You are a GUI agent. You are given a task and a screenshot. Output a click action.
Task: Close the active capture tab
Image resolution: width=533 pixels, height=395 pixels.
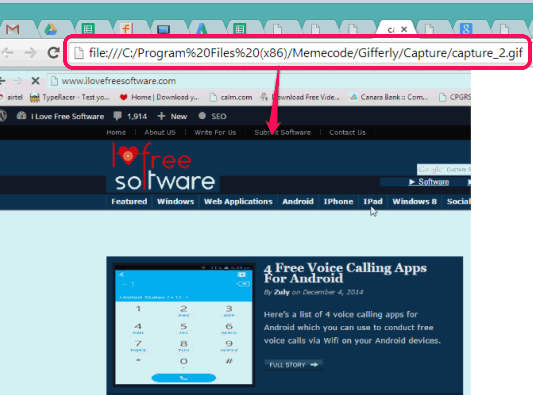pos(404,30)
